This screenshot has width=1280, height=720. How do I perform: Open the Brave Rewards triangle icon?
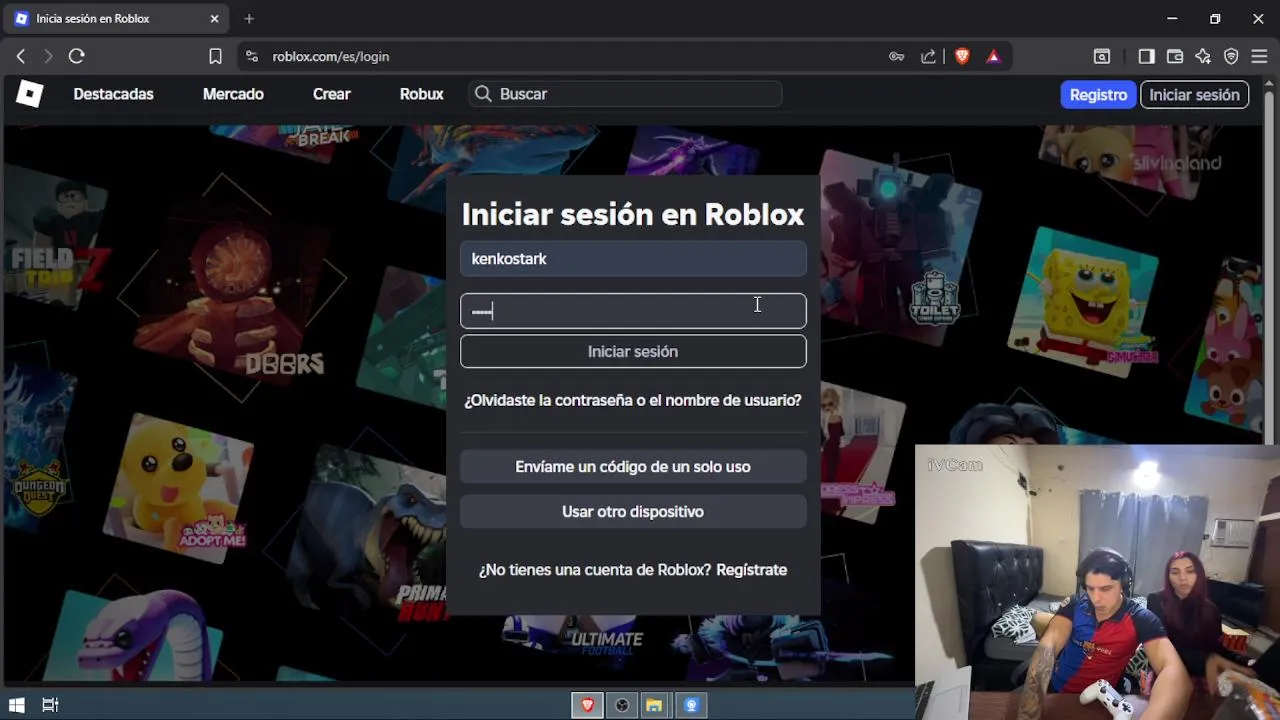[x=993, y=57]
